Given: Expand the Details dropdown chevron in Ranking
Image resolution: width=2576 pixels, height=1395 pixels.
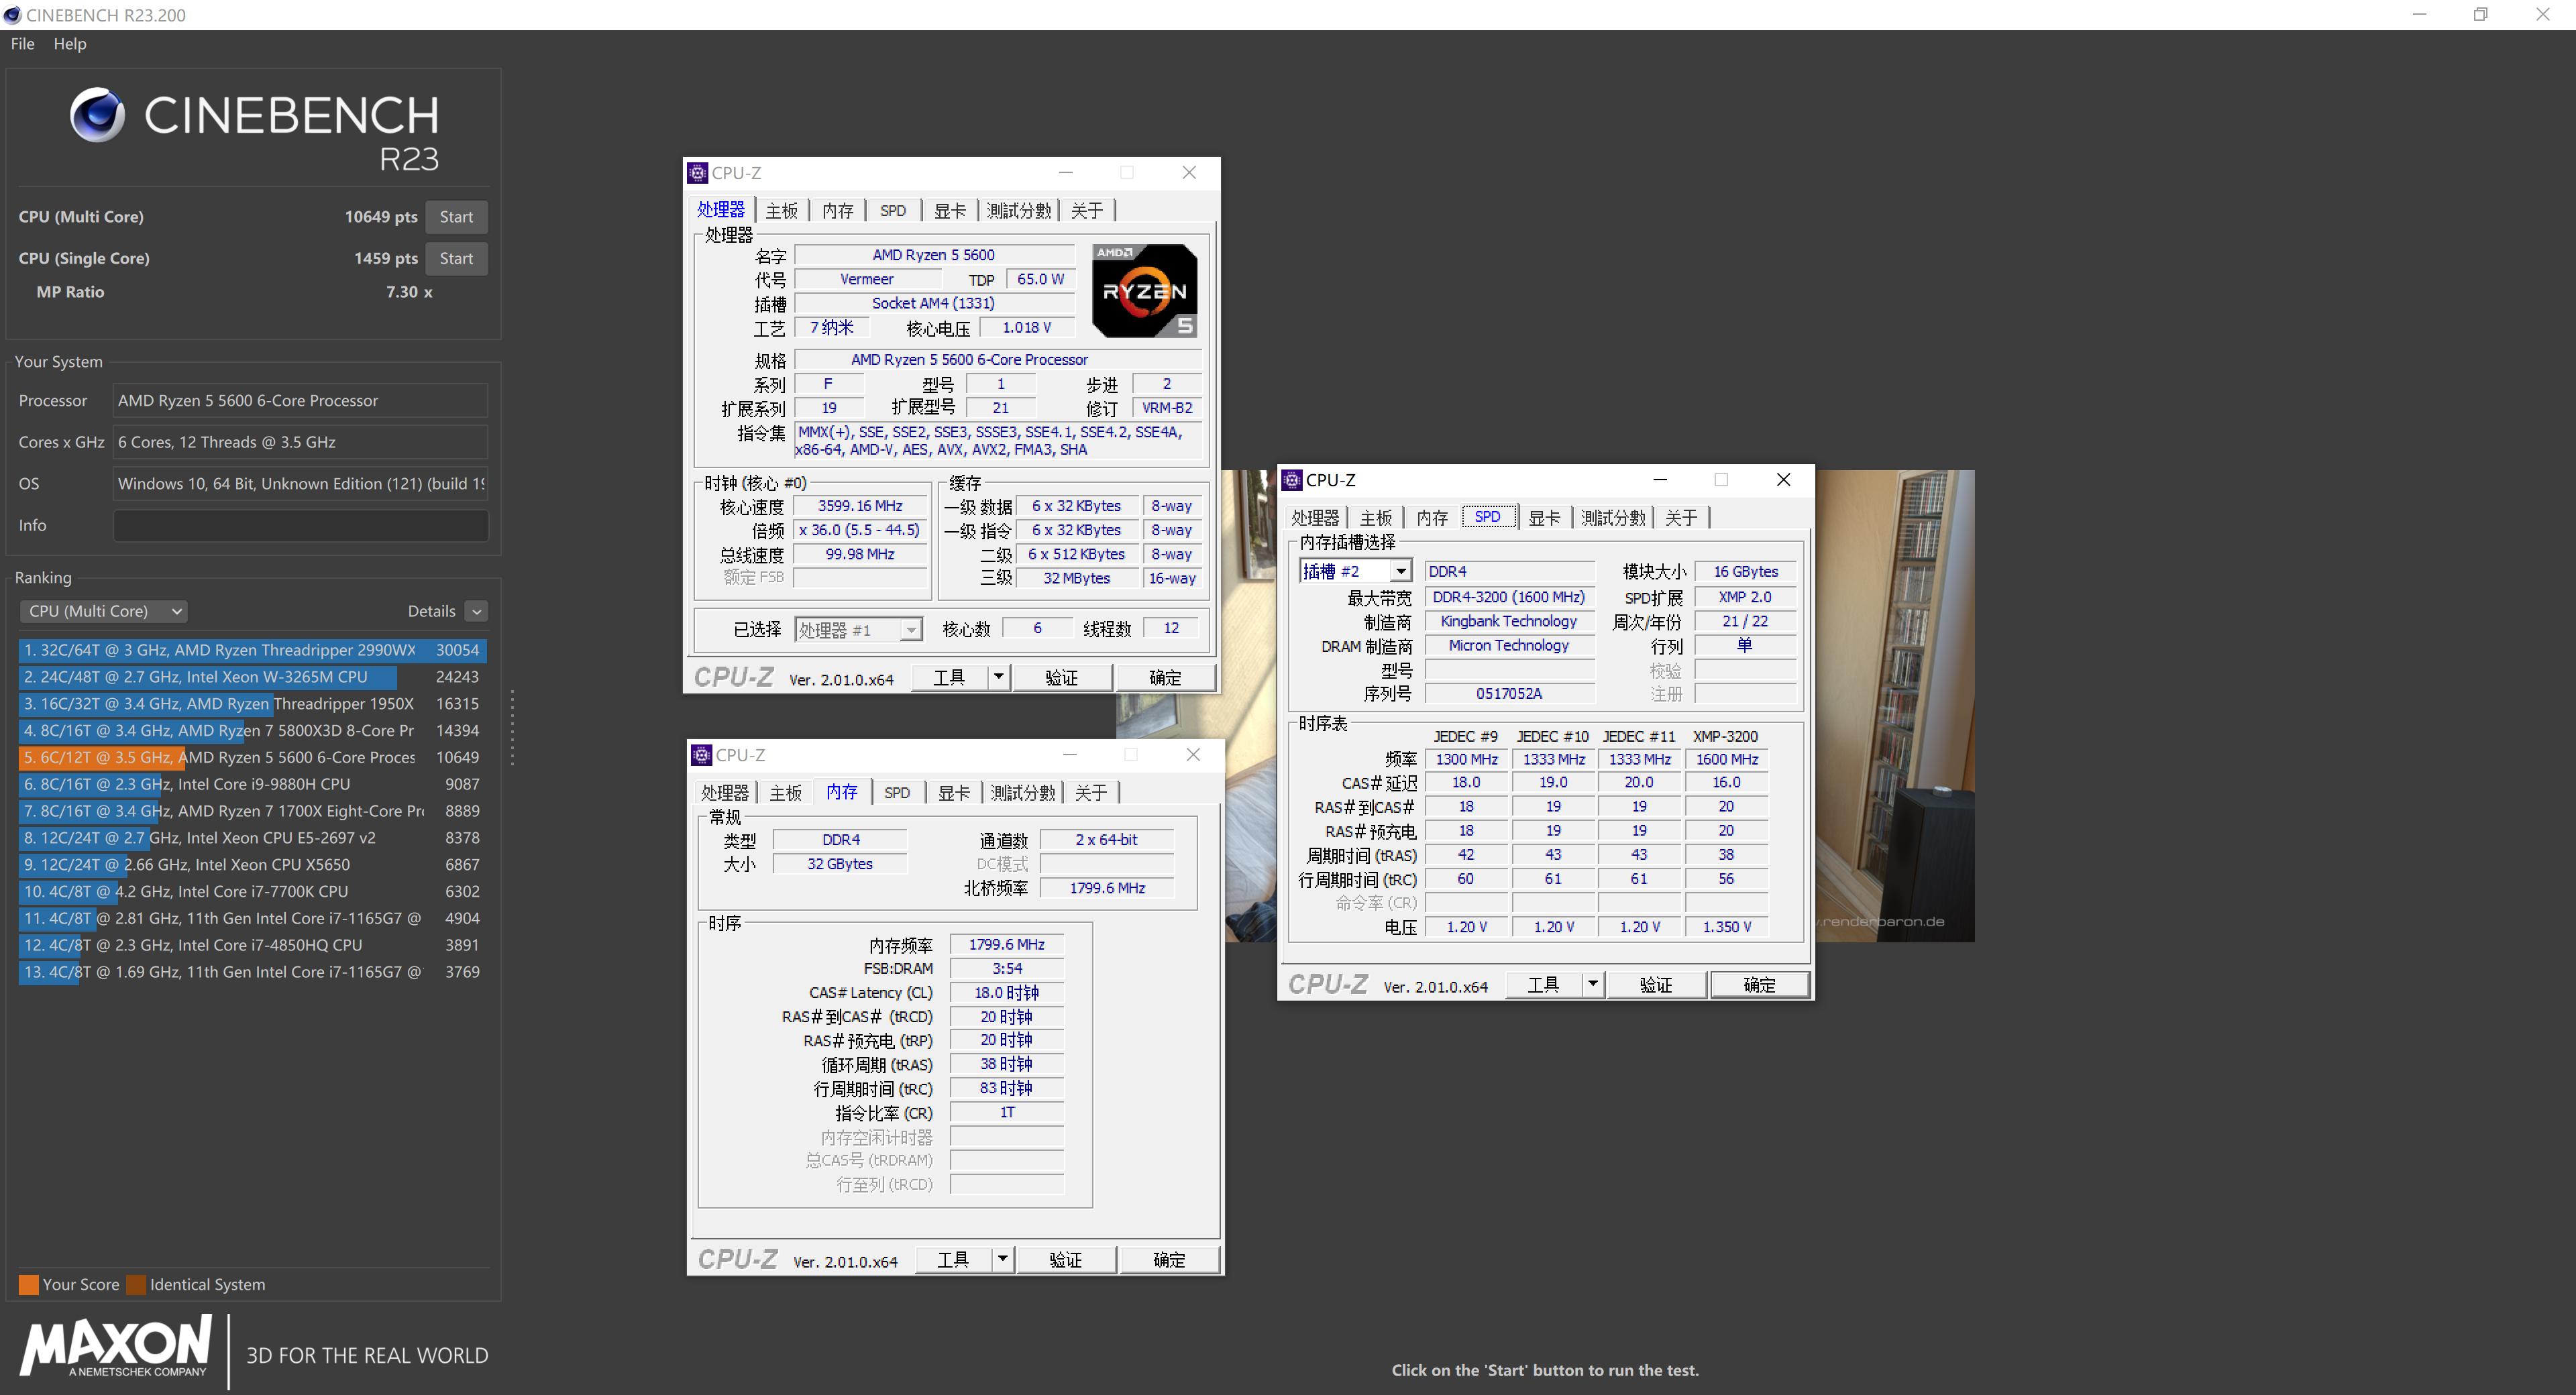Looking at the screenshot, I should pos(477,611).
